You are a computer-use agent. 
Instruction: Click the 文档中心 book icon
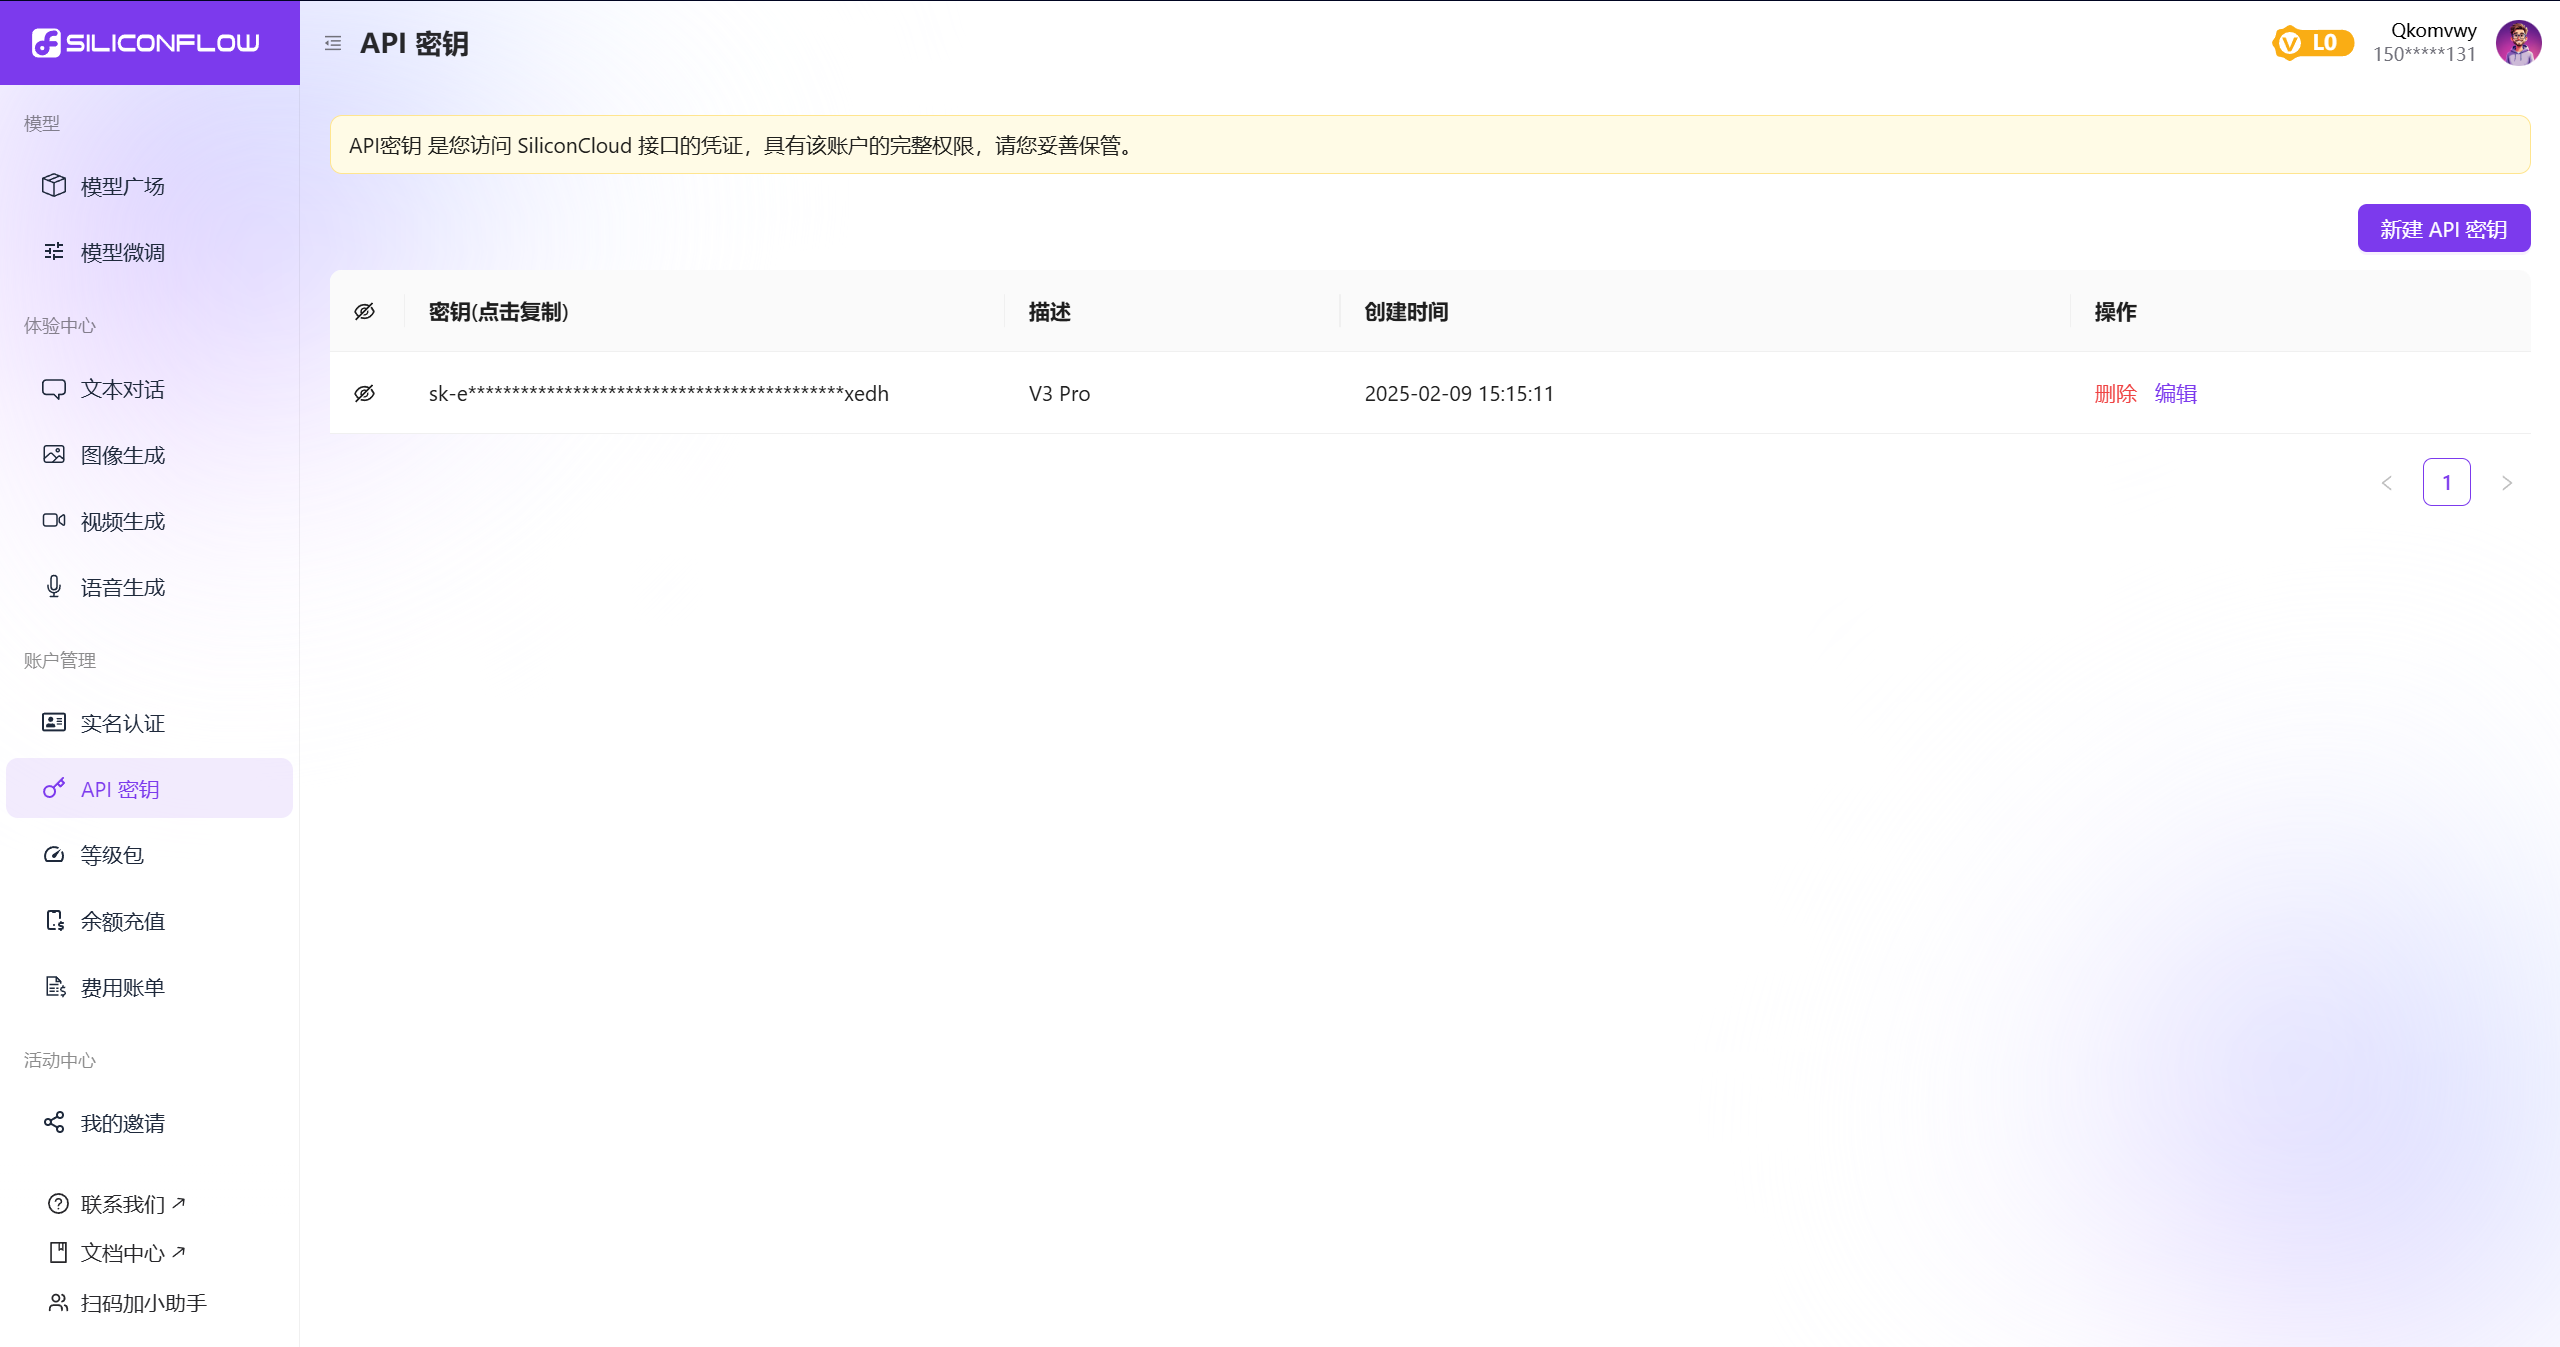click(x=58, y=1252)
